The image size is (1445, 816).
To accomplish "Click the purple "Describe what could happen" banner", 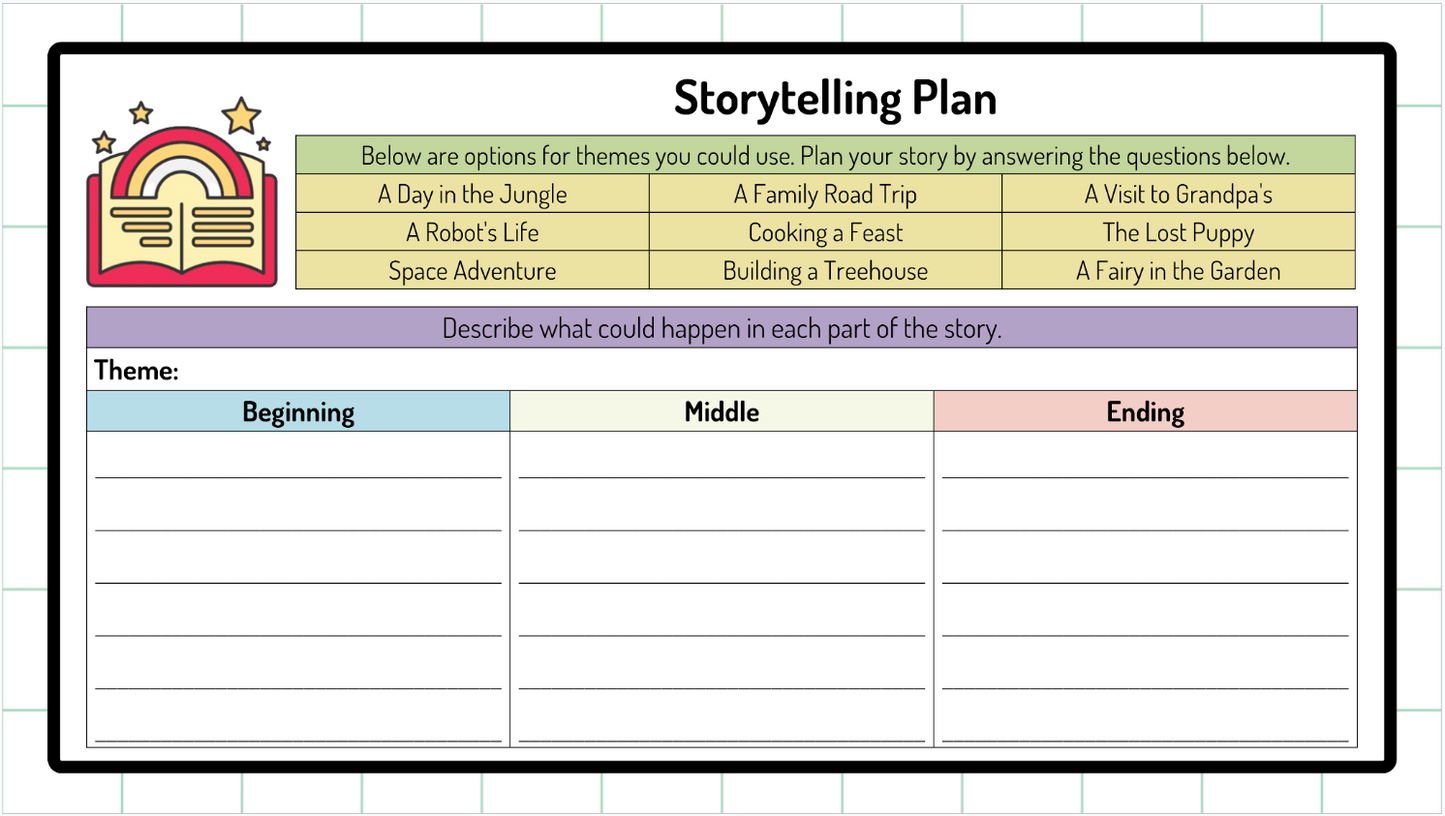I will pos(721,328).
